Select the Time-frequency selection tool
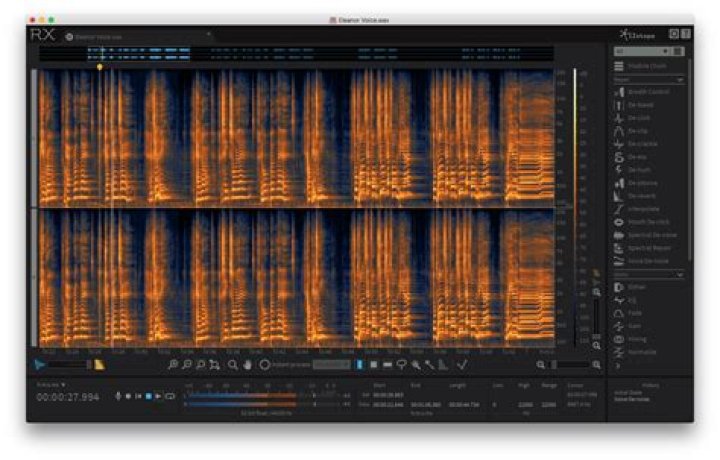 pyautogui.click(x=374, y=365)
